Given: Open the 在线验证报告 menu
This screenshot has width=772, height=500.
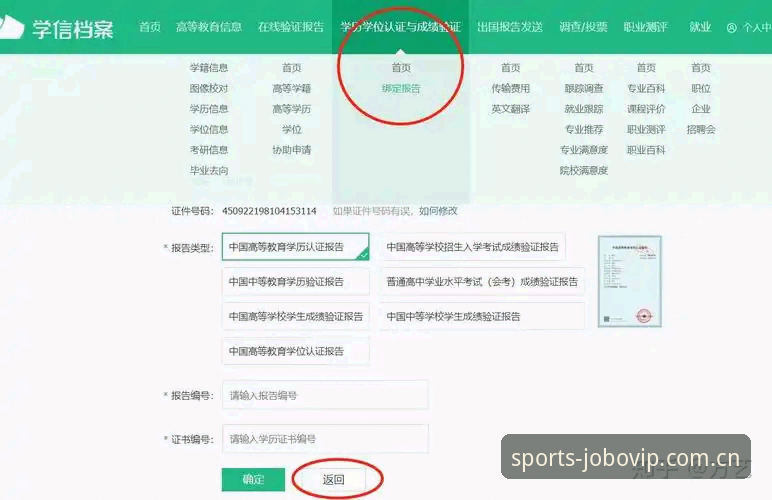Looking at the screenshot, I should click(x=291, y=27).
